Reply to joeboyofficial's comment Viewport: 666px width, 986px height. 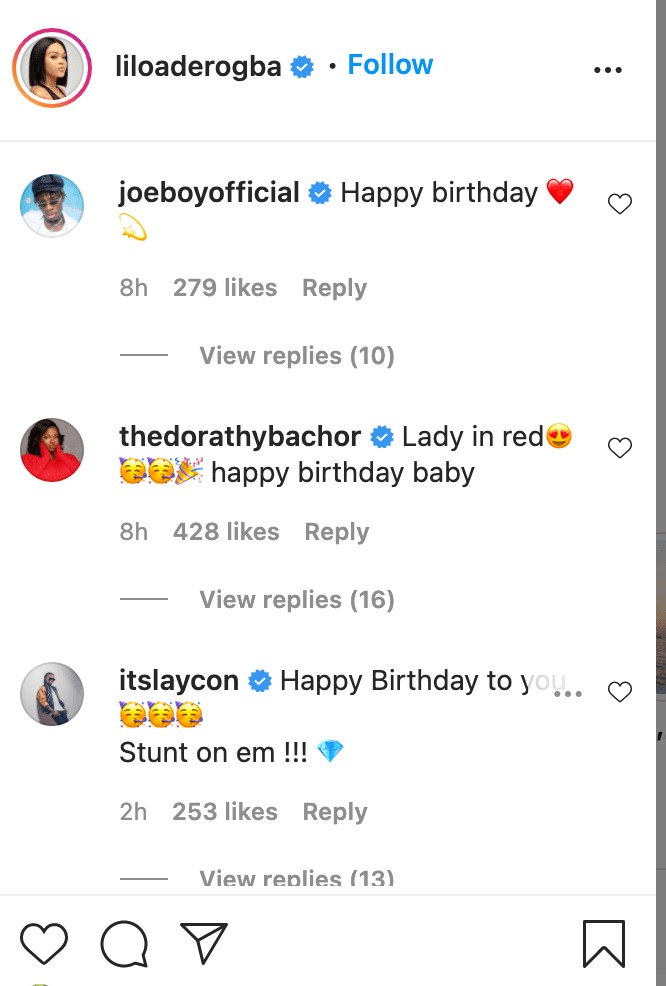click(334, 288)
